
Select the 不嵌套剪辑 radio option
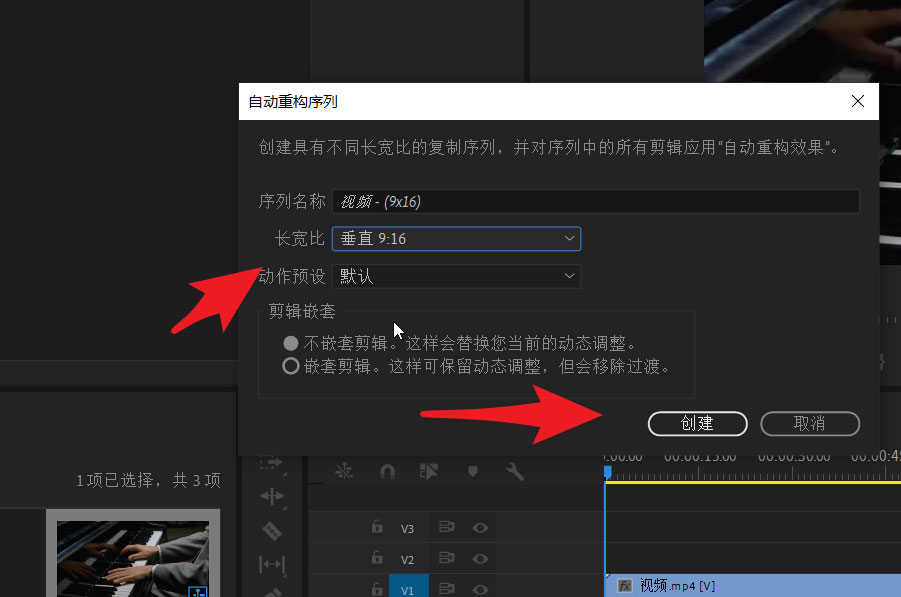click(x=291, y=344)
